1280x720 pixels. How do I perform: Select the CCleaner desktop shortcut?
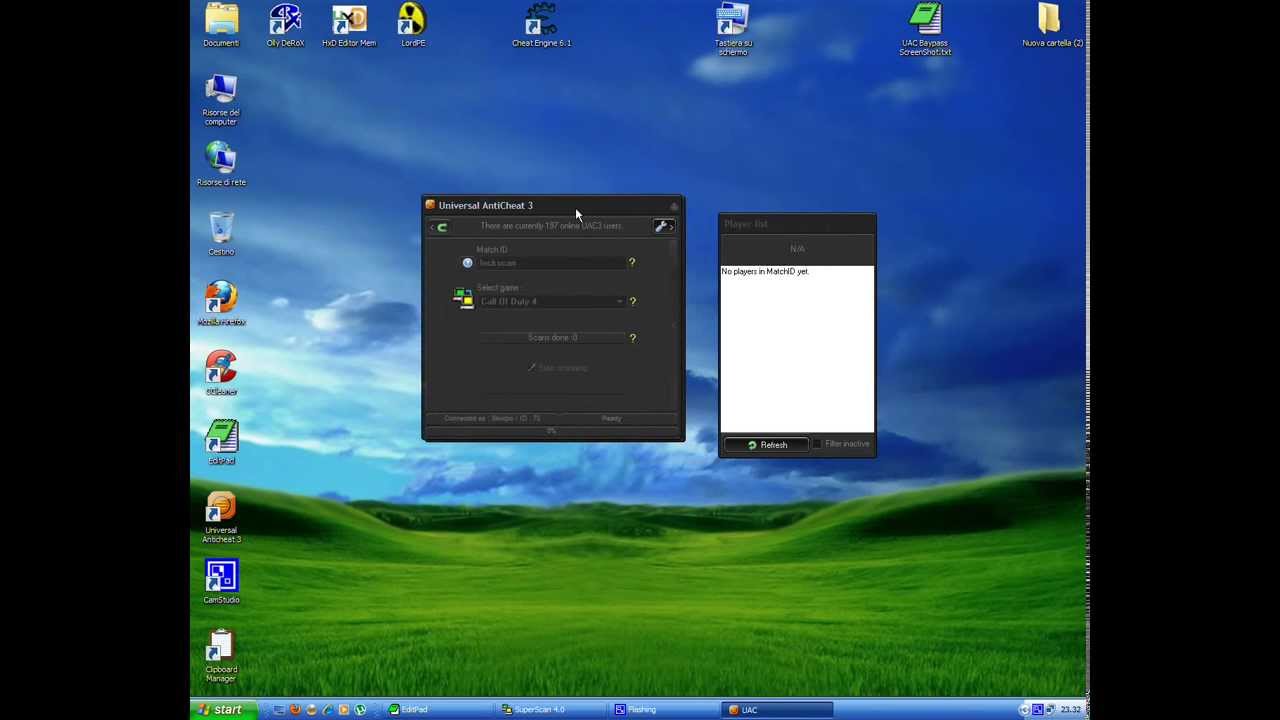221,373
